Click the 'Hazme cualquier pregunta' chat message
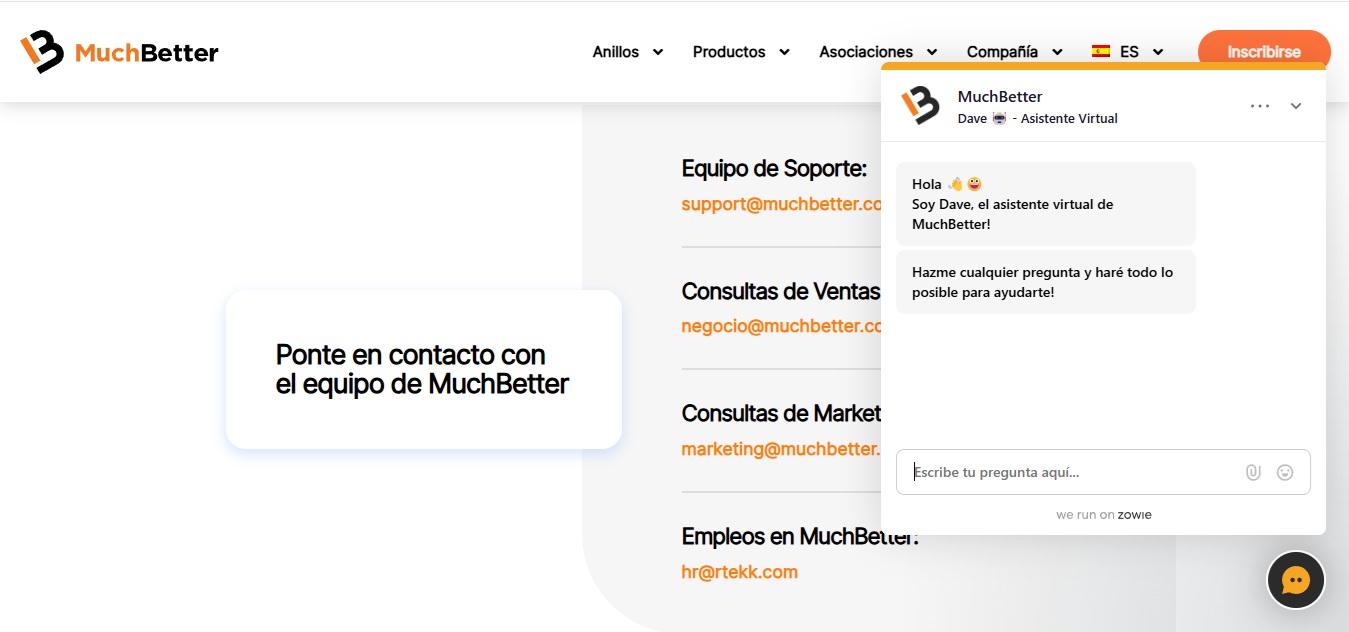This screenshot has width=1349, height=632. point(1046,282)
